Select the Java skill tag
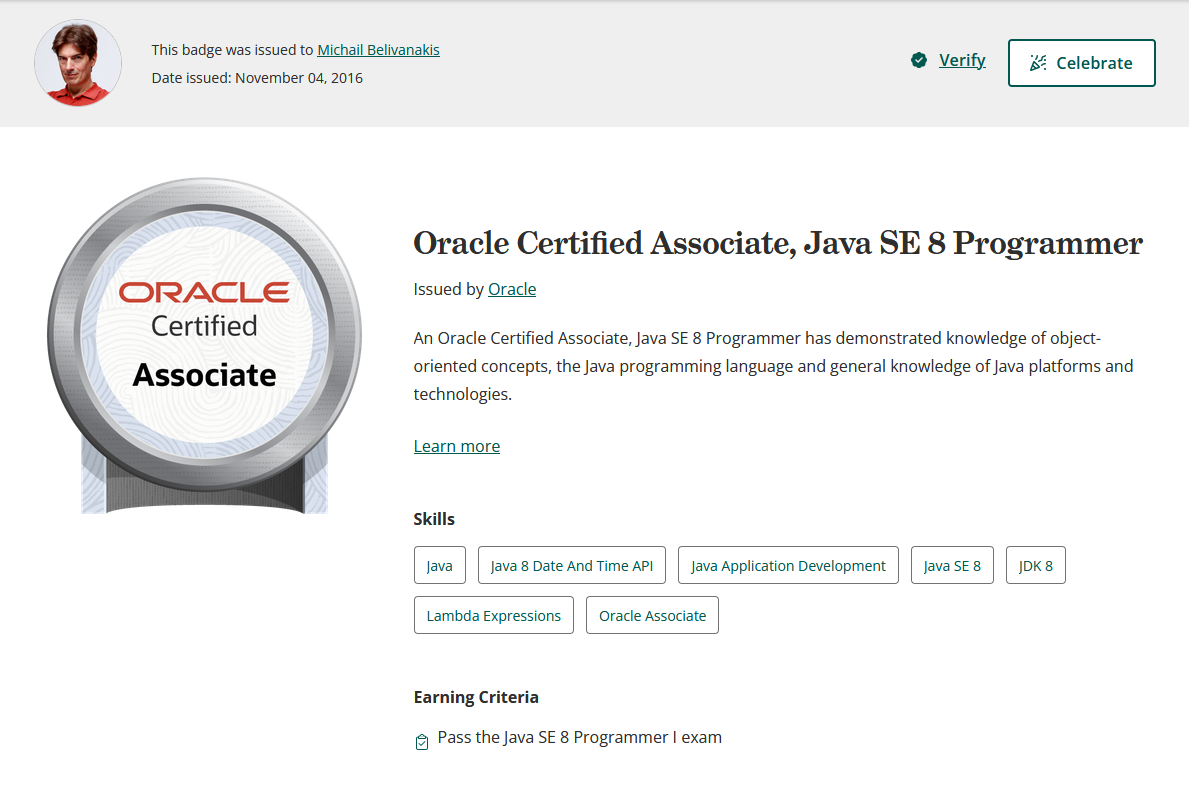1189x790 pixels. (x=440, y=564)
